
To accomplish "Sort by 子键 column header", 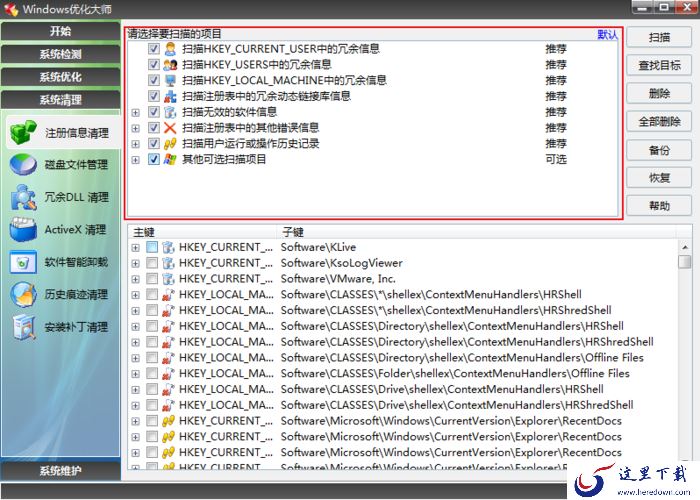I will click(x=476, y=232).
